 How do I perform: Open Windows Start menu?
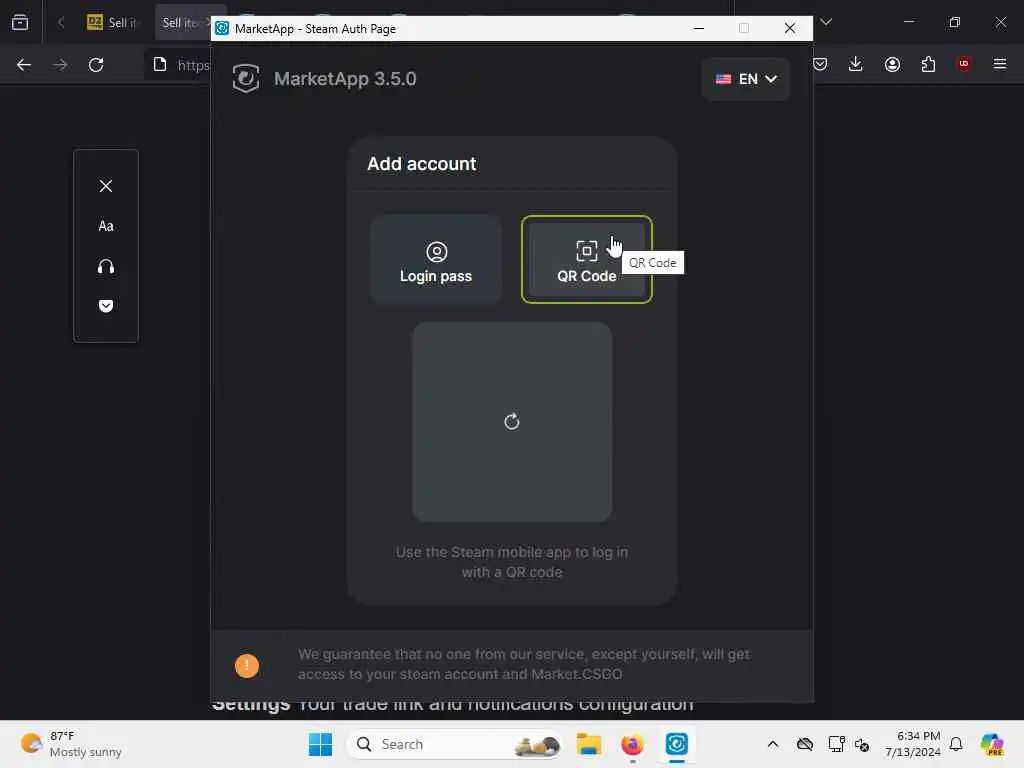click(320, 744)
